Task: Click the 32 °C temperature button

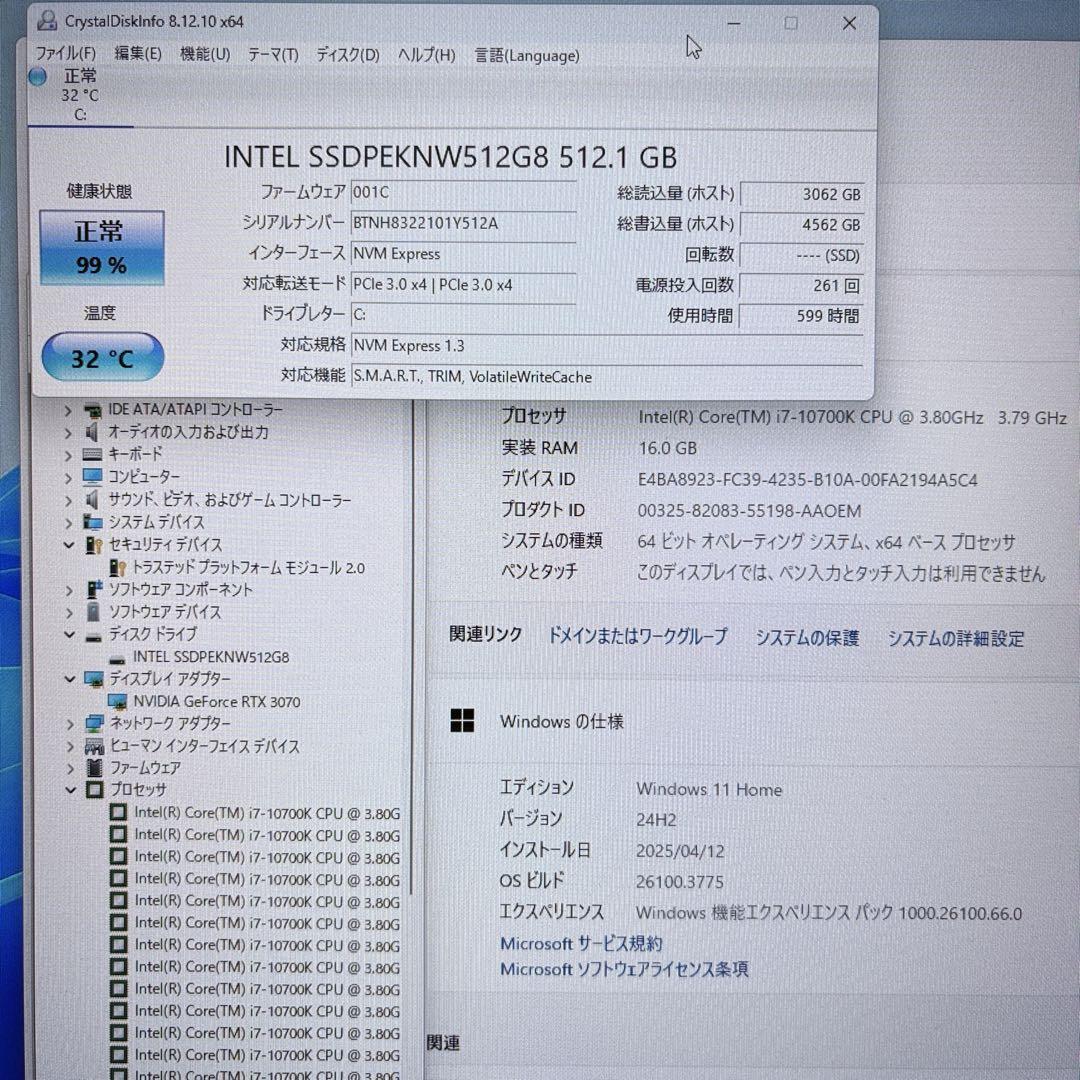Action: pos(103,357)
